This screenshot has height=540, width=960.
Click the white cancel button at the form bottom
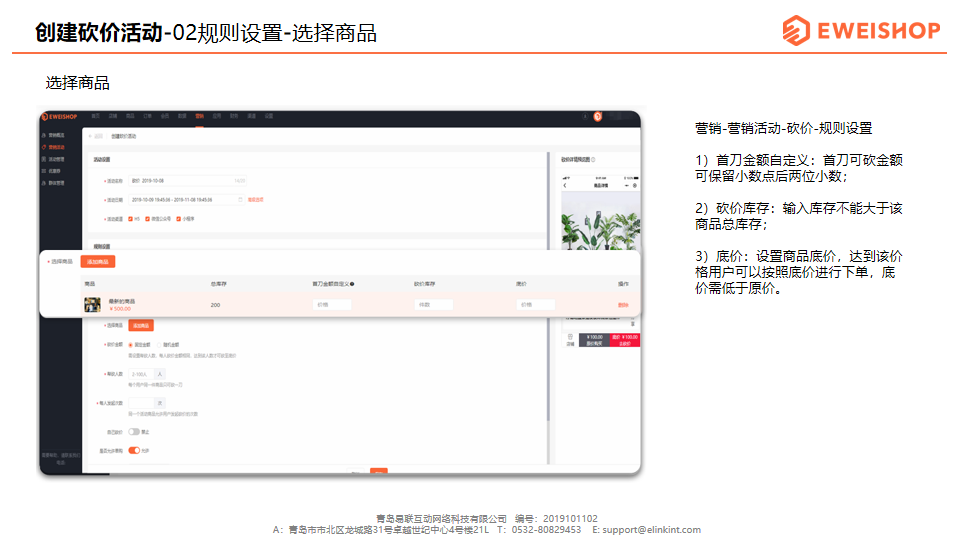[356, 471]
